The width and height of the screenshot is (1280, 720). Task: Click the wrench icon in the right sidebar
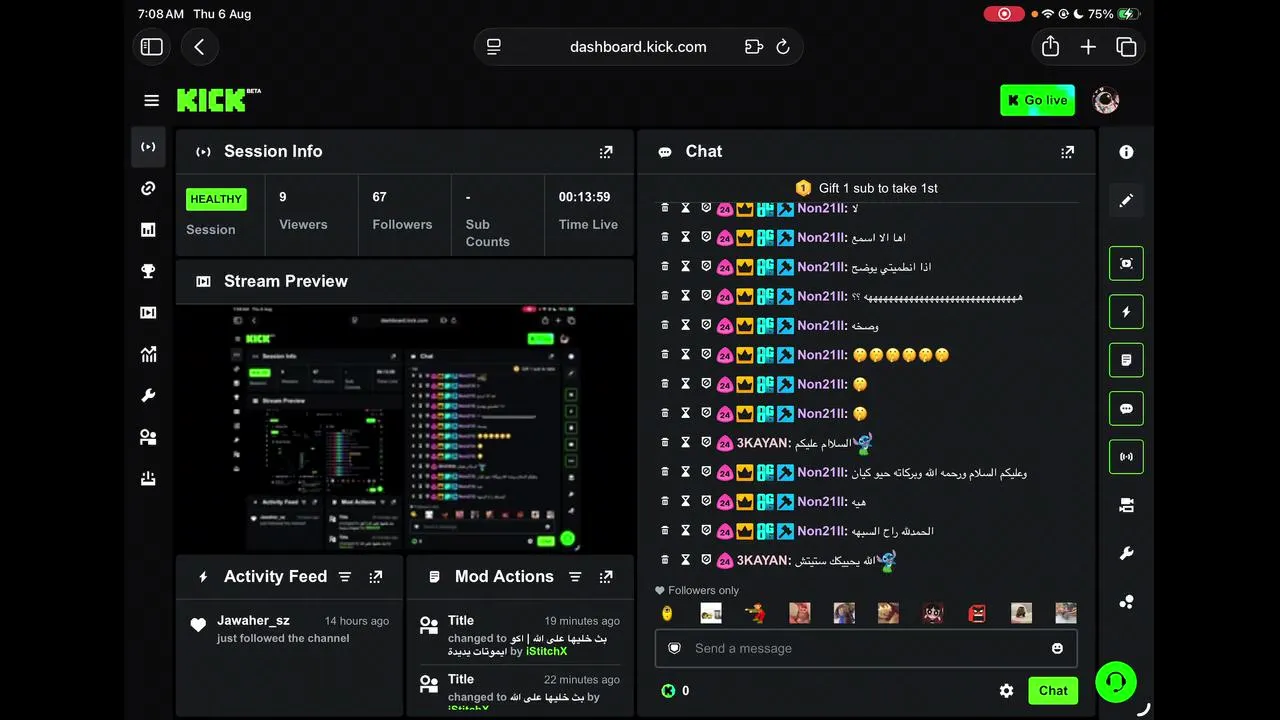click(x=1126, y=554)
